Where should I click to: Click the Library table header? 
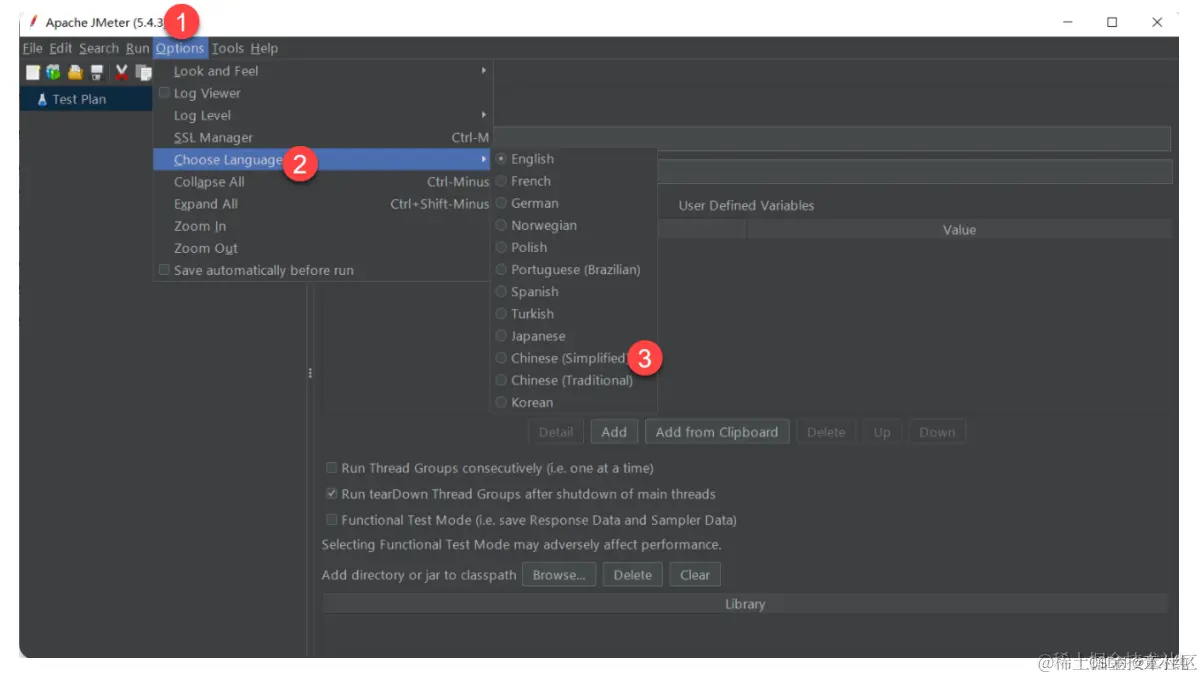click(745, 604)
